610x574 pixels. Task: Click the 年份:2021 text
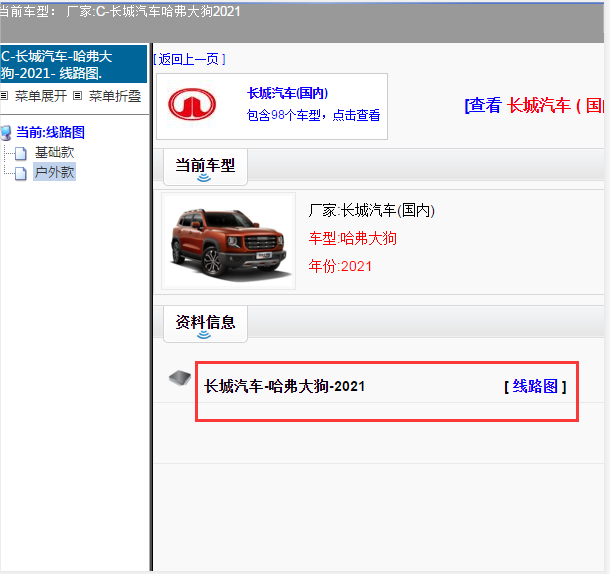point(340,266)
